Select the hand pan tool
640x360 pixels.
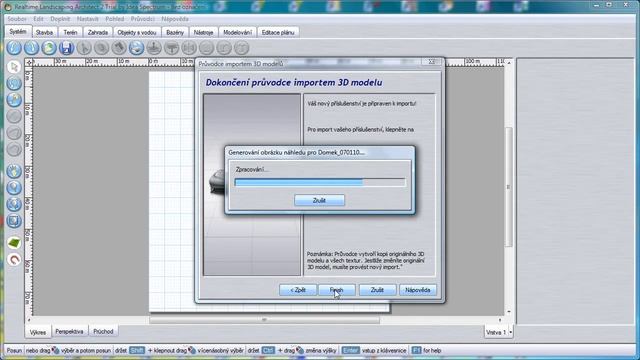(x=14, y=171)
